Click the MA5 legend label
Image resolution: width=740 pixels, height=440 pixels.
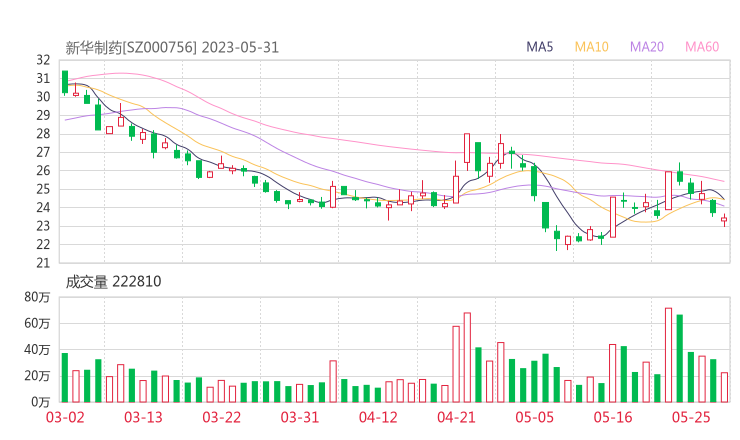(539, 47)
